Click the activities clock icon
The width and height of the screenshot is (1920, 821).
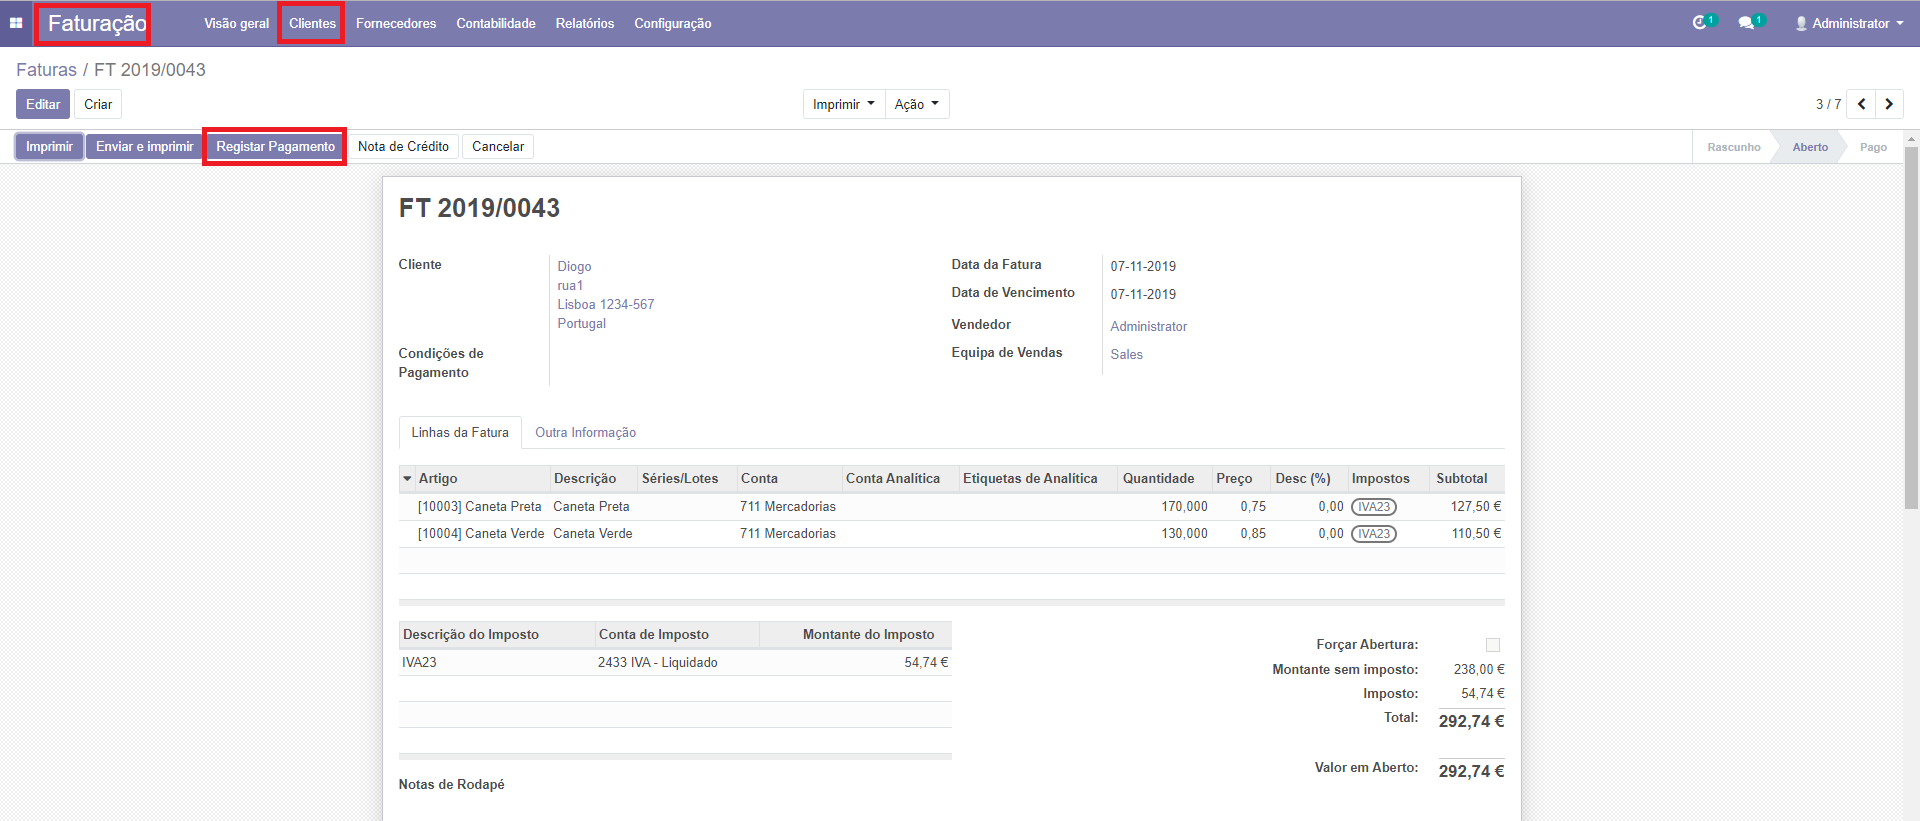tap(1699, 23)
